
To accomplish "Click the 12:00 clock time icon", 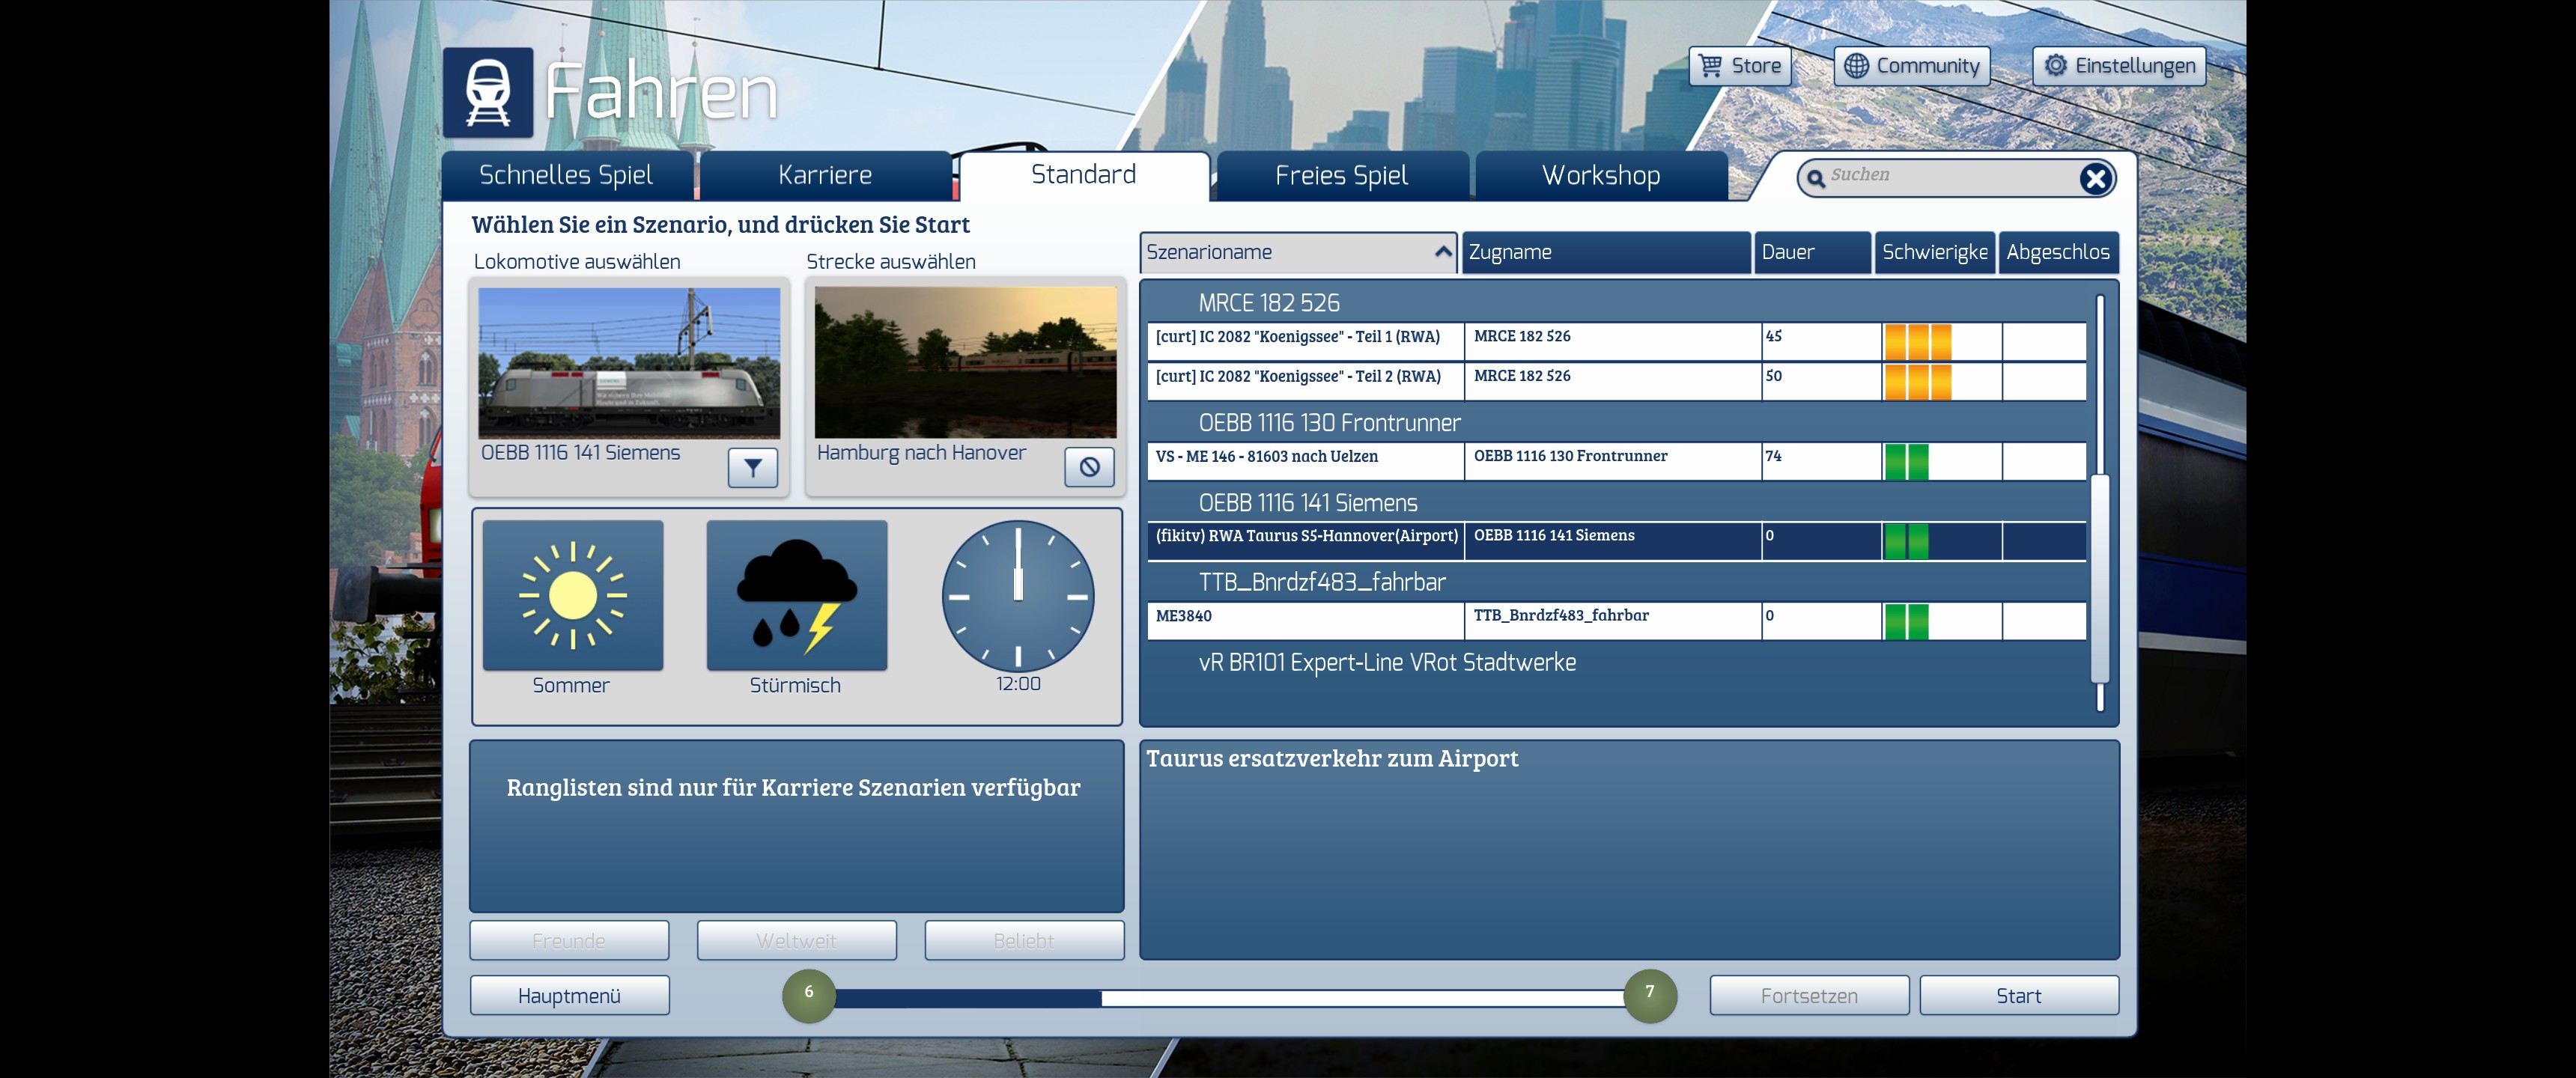I will [x=1017, y=596].
